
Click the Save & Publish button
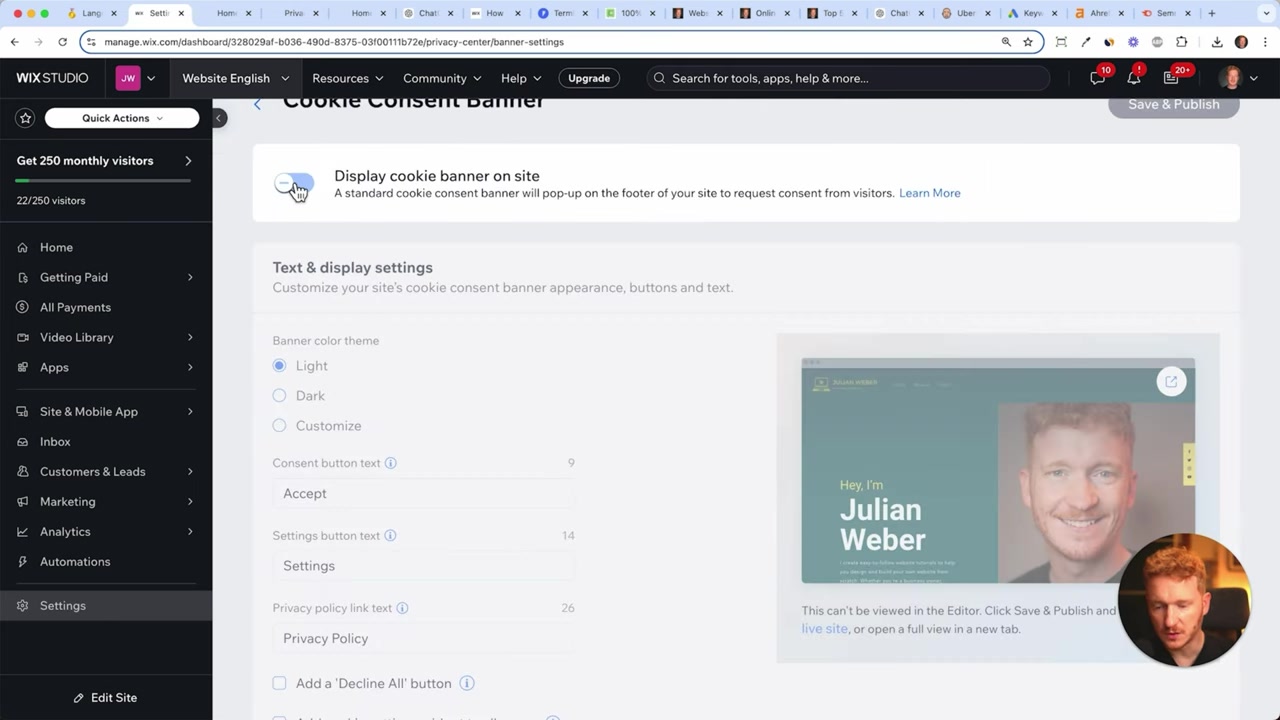(x=1174, y=104)
